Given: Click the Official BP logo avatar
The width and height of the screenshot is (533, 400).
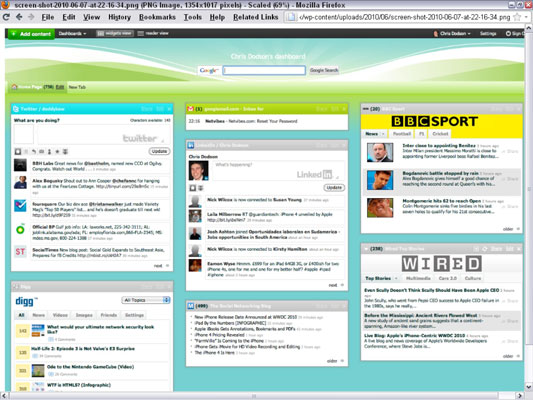Looking at the screenshot, I should pos(20,230).
